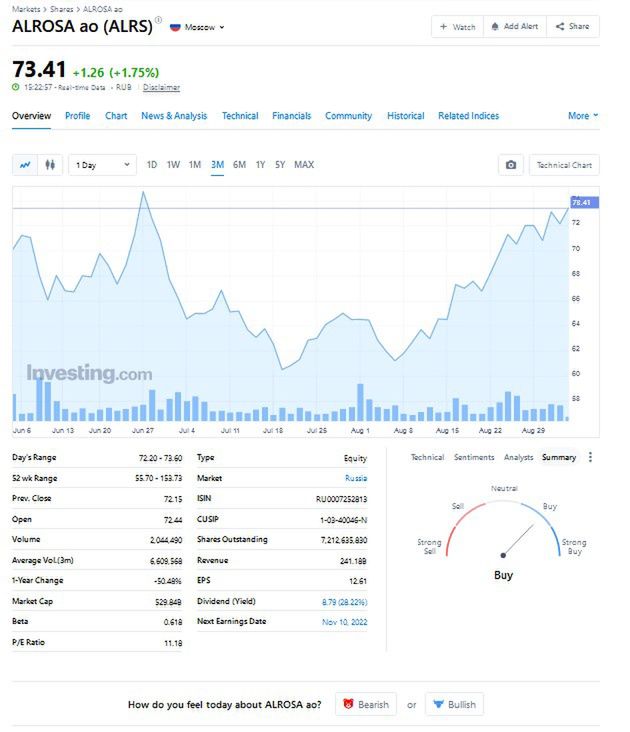Image resolution: width=630 pixels, height=732 pixels.
Task: Select the 1Y chart range
Action: tap(260, 165)
